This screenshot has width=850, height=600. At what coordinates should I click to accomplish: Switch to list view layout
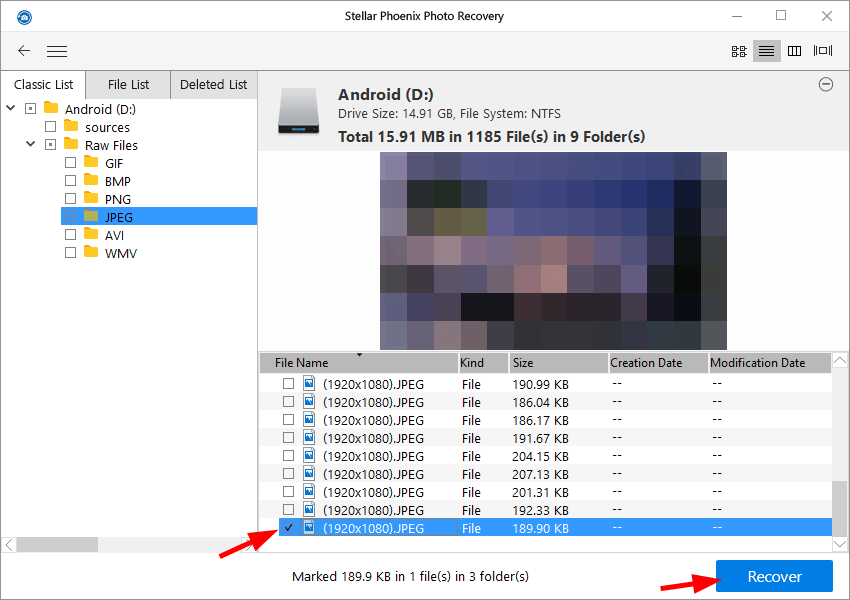(767, 51)
